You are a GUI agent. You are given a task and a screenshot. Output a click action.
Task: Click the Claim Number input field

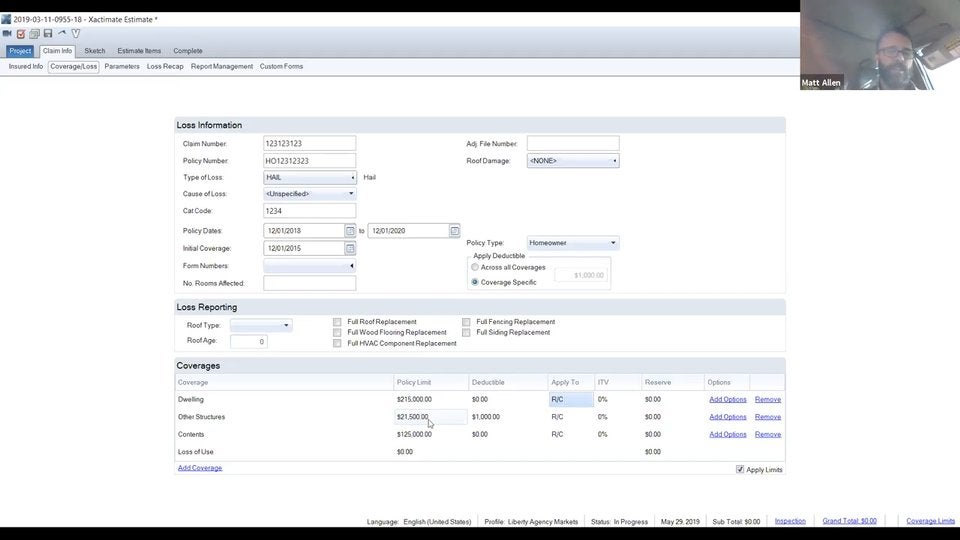(309, 144)
